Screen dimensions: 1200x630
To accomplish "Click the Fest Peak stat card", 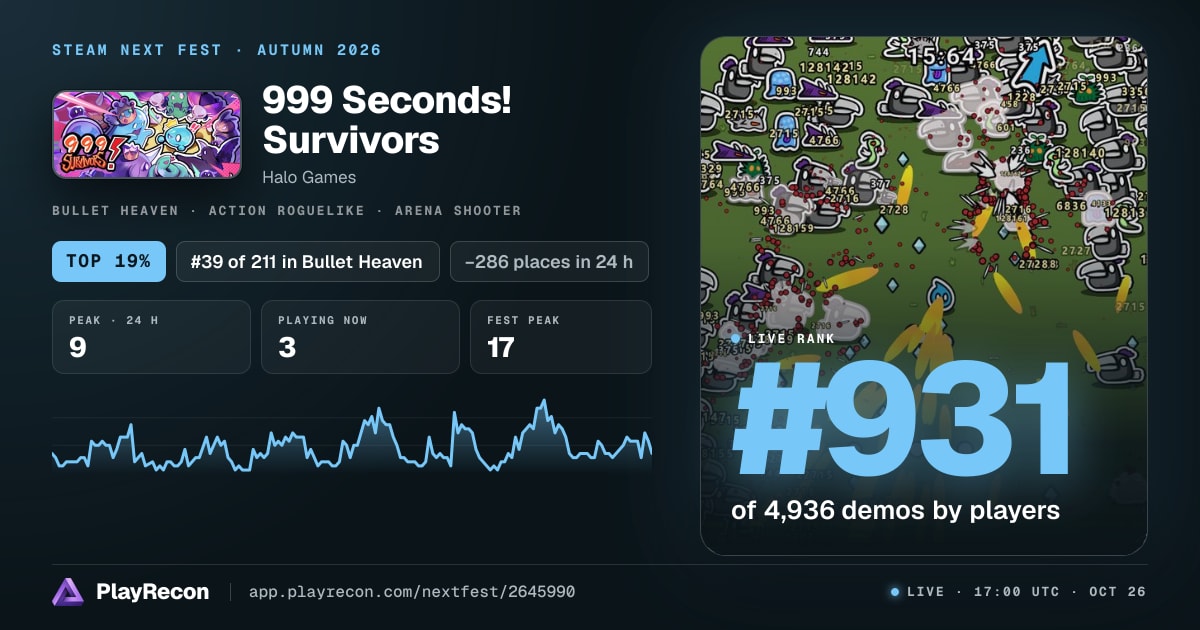I will point(560,337).
